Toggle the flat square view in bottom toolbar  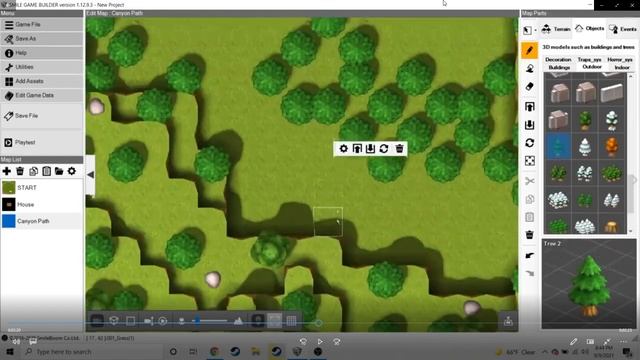tap(131, 321)
